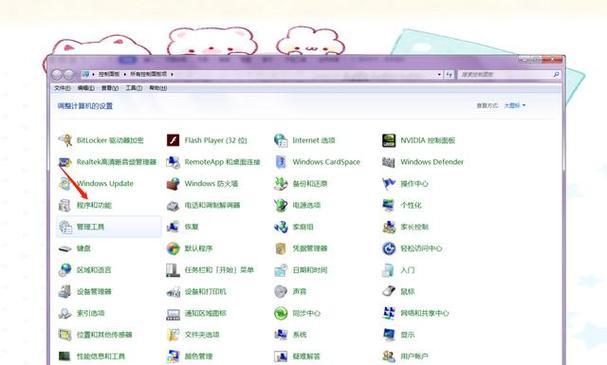This screenshot has height=365, width=607.
Task: Open the mouse settings icon
Action: [x=389, y=291]
